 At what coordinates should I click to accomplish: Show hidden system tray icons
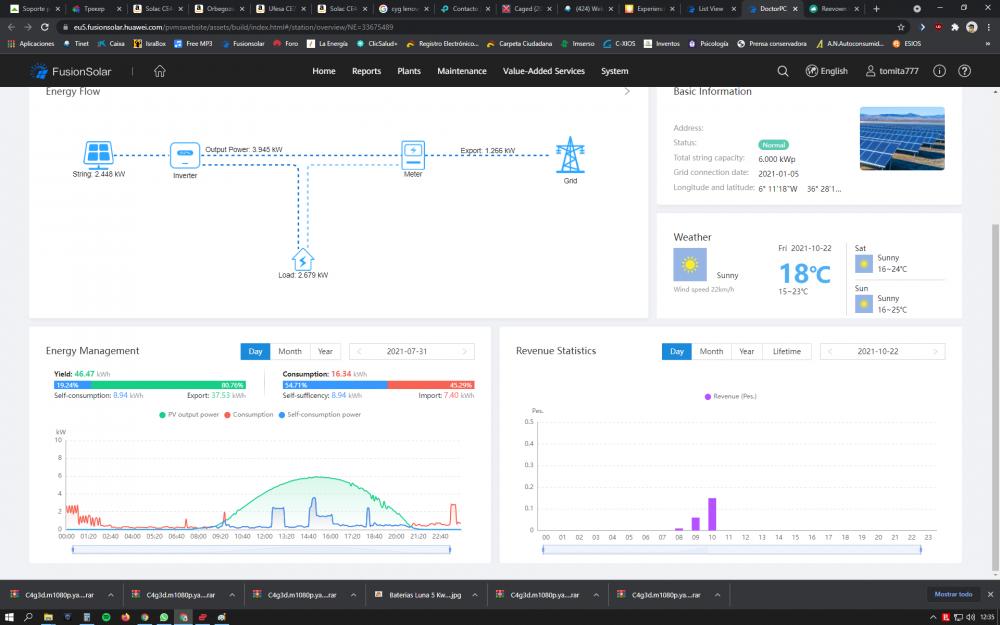[x=934, y=617]
